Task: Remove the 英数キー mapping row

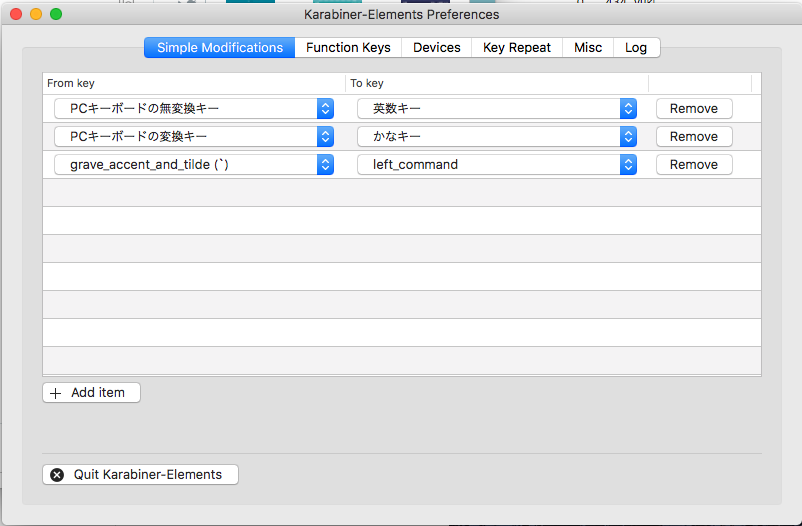Action: 694,108
